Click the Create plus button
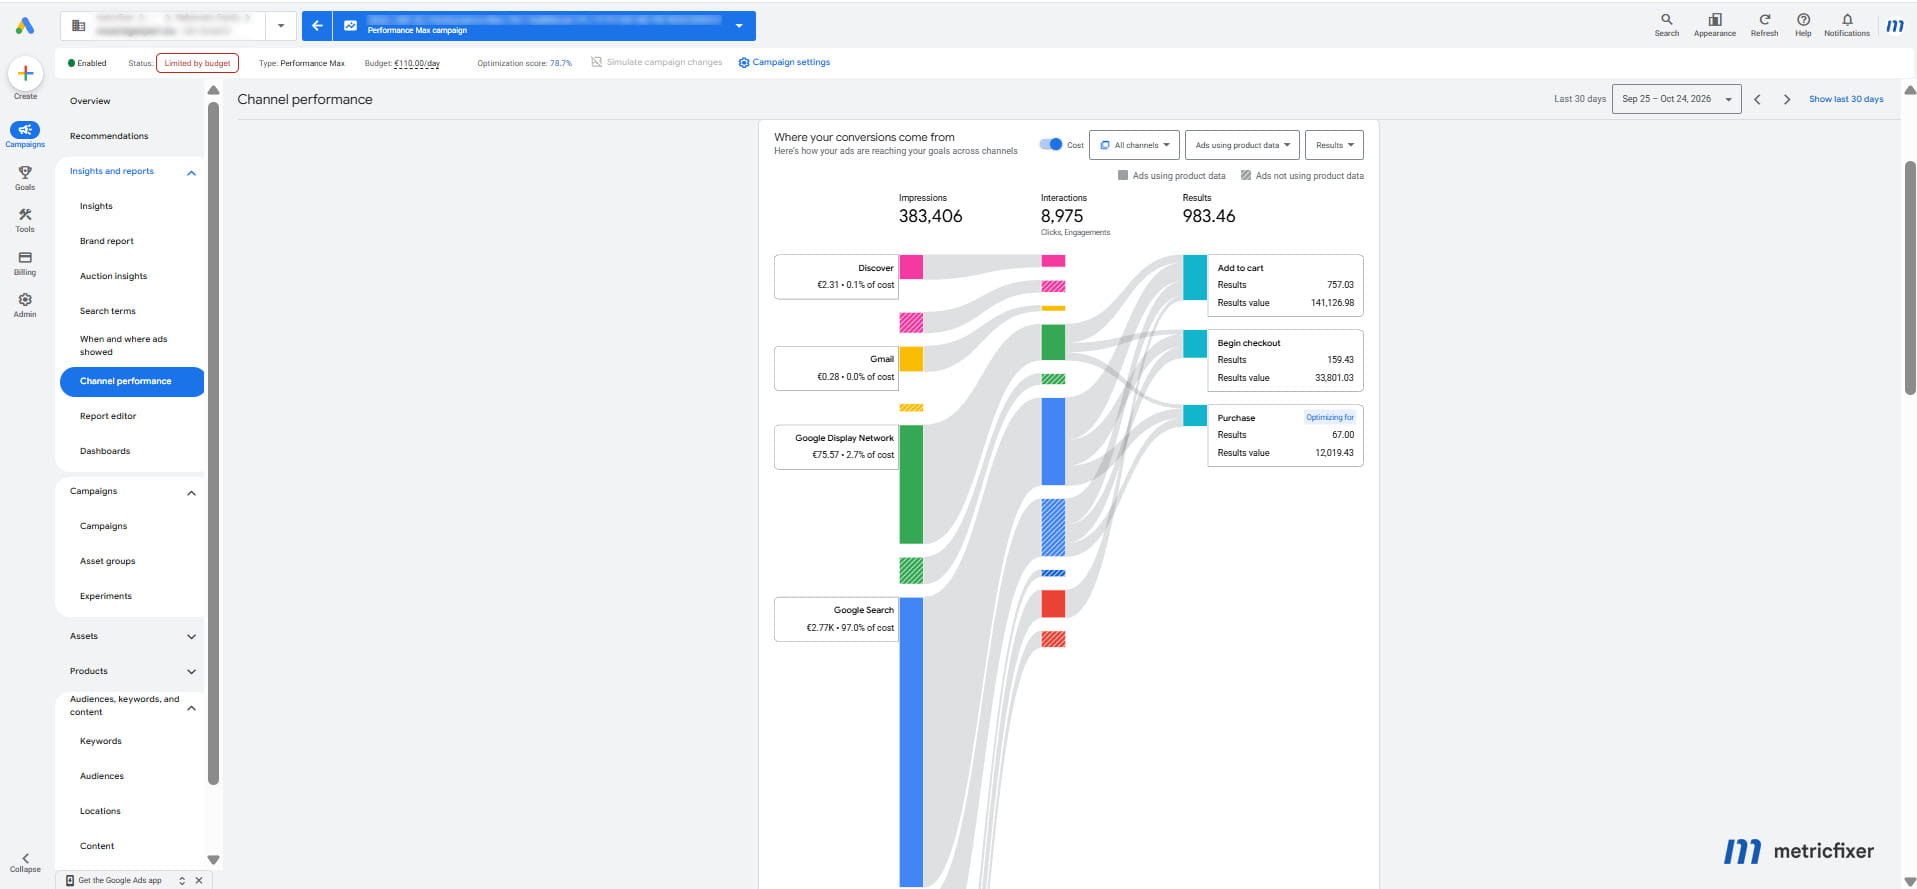This screenshot has width=1917, height=889. pos(25,73)
